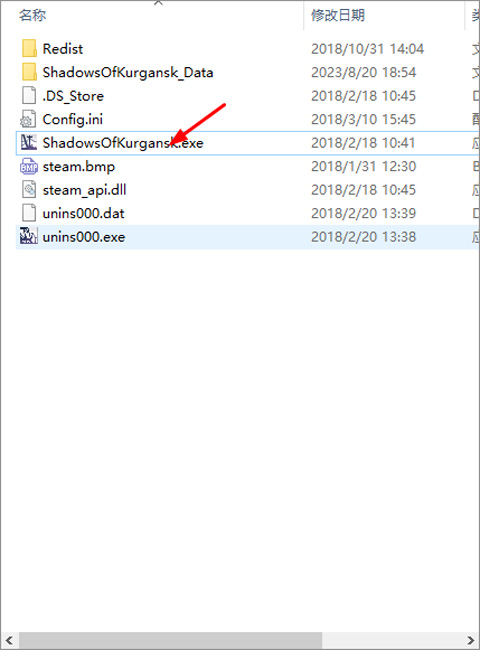480x650 pixels.
Task: Click the sort arrow above the name column
Action: pyautogui.click(x=158, y=3)
